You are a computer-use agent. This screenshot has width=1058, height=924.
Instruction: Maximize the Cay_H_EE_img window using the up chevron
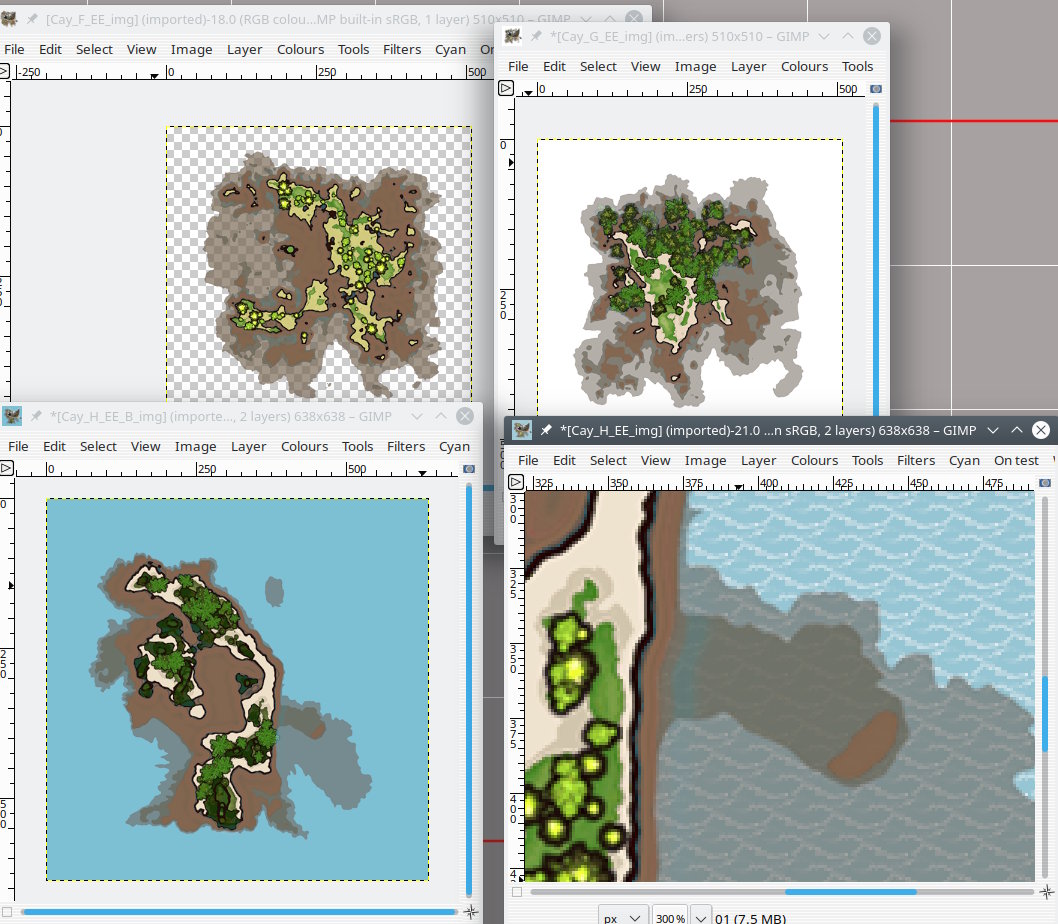[1017, 430]
